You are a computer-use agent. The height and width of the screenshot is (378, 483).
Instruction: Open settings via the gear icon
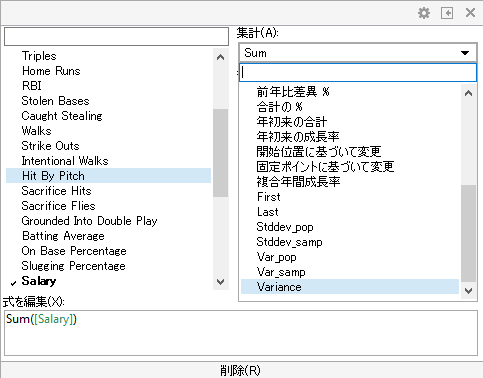click(424, 13)
